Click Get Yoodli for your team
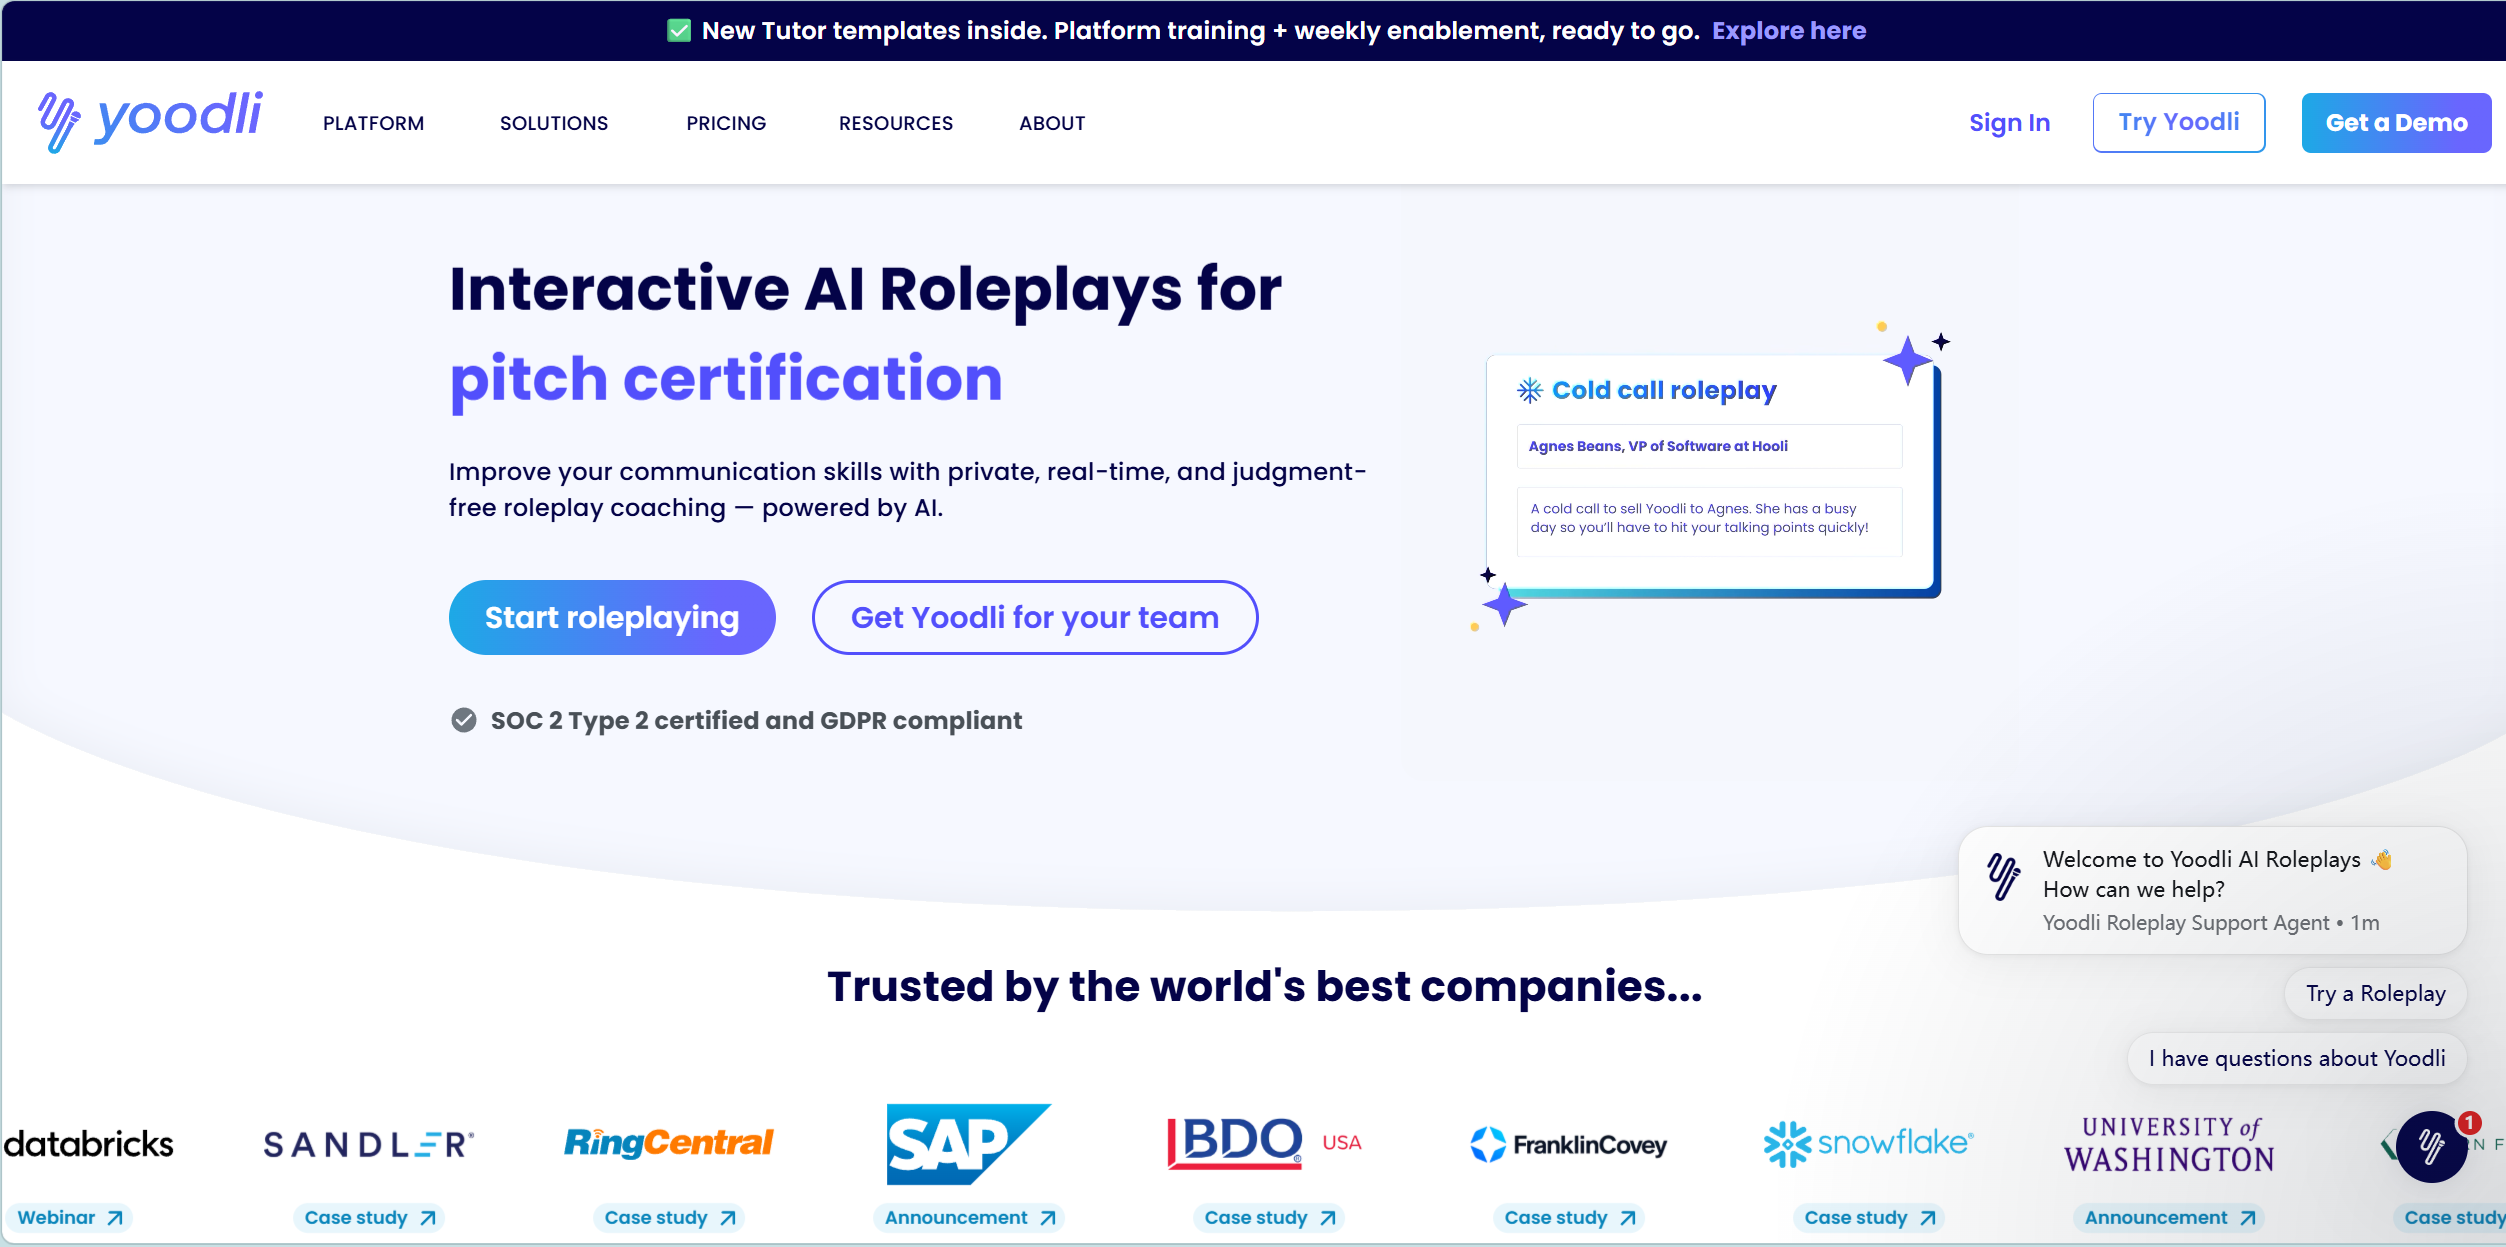 tap(1035, 618)
